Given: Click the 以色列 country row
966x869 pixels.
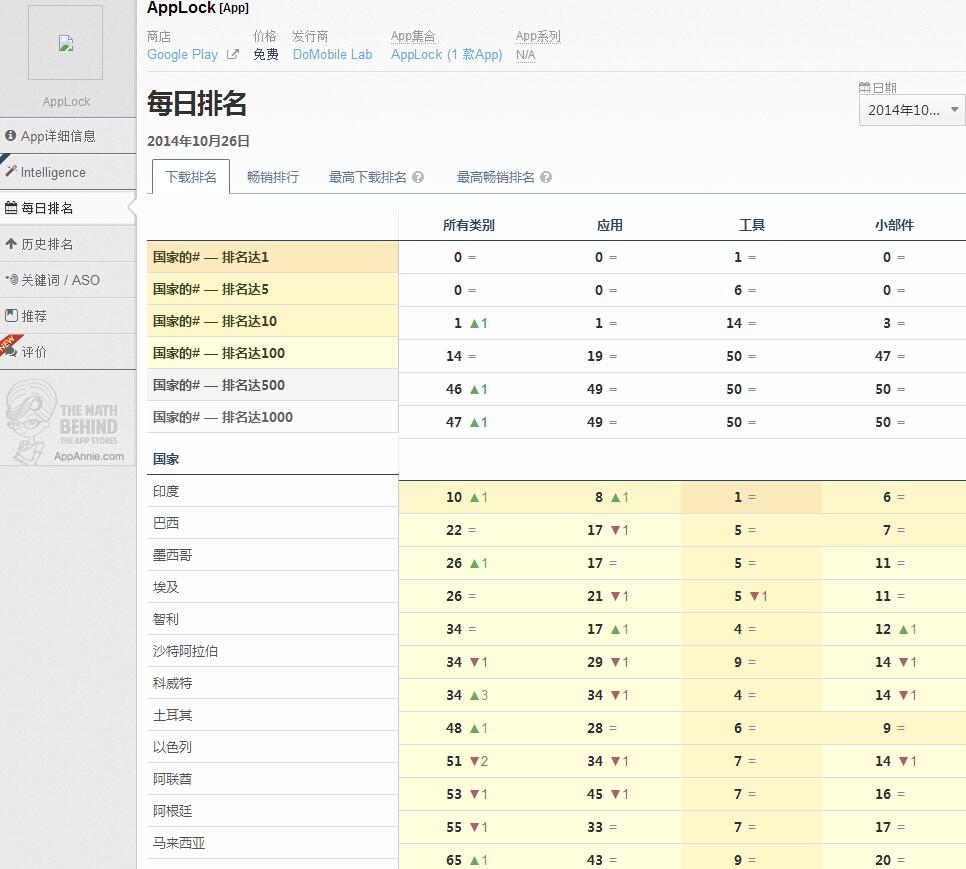Looking at the screenshot, I should [272, 748].
